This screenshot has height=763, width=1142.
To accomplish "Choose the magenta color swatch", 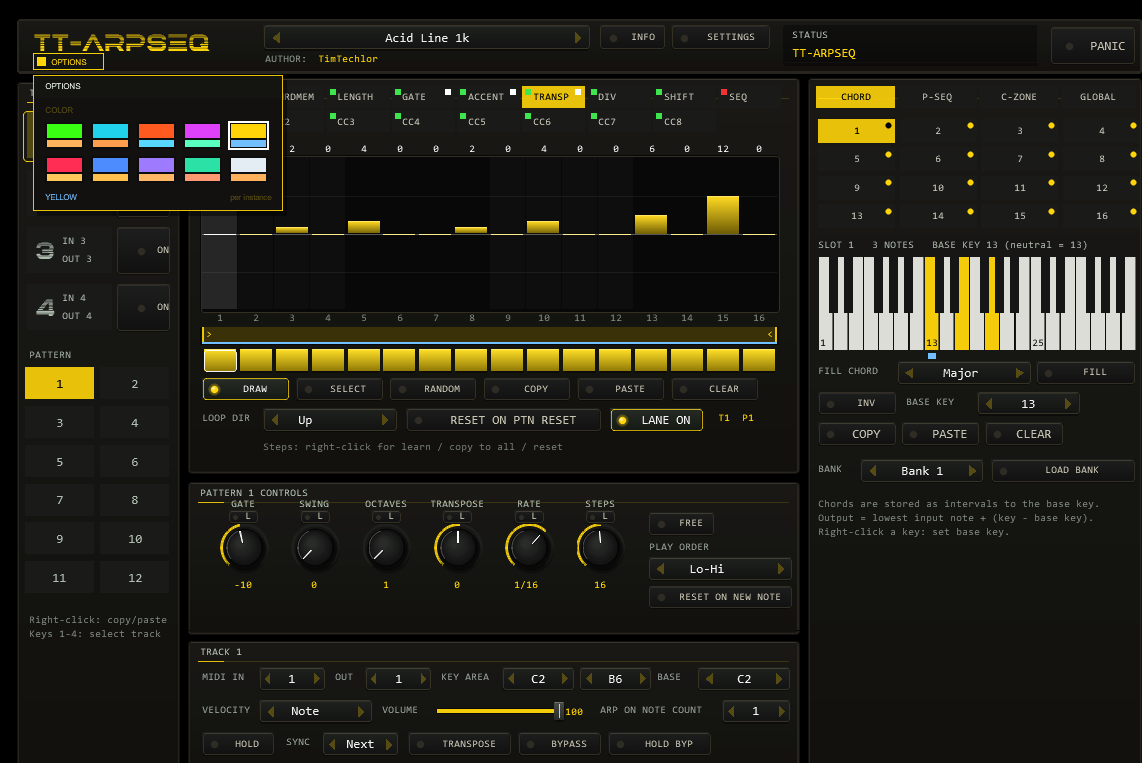I will pyautogui.click(x=202, y=135).
